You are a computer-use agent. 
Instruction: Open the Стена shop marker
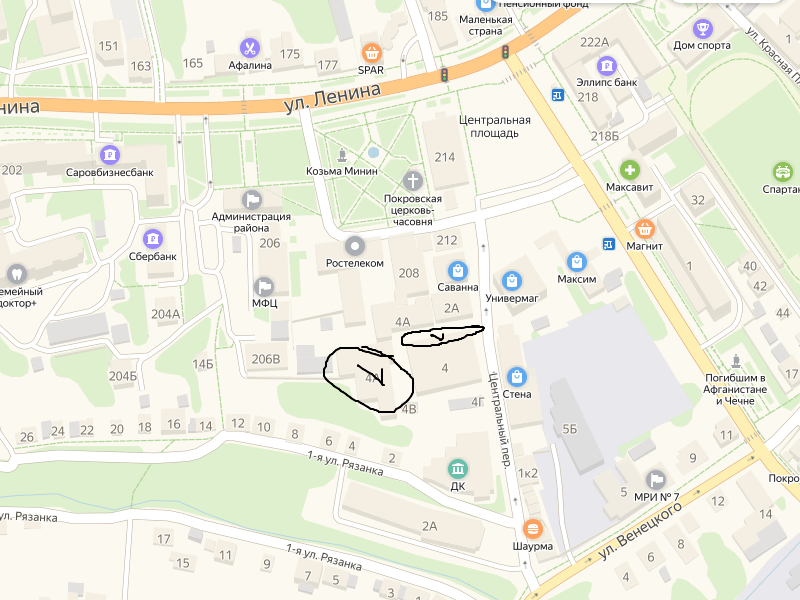point(517,377)
